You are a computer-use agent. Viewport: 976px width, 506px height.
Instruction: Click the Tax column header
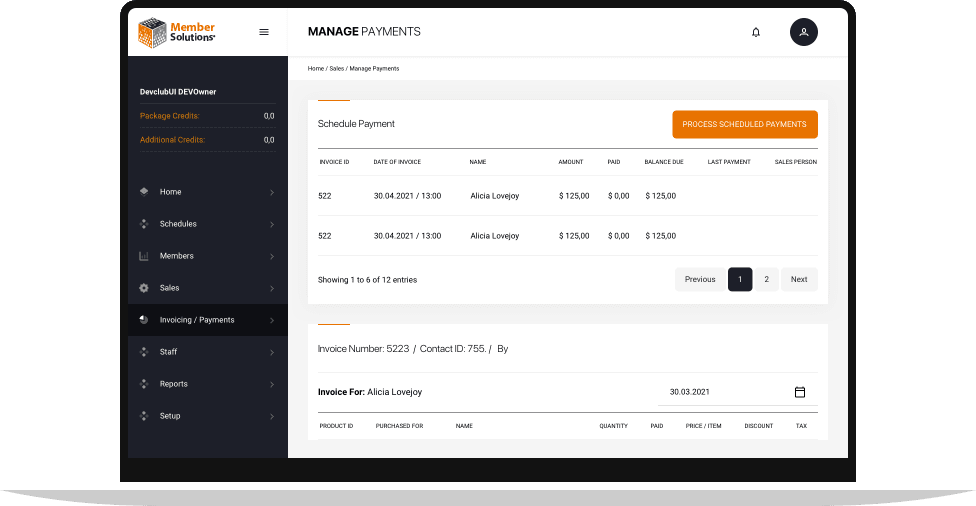tap(801, 426)
